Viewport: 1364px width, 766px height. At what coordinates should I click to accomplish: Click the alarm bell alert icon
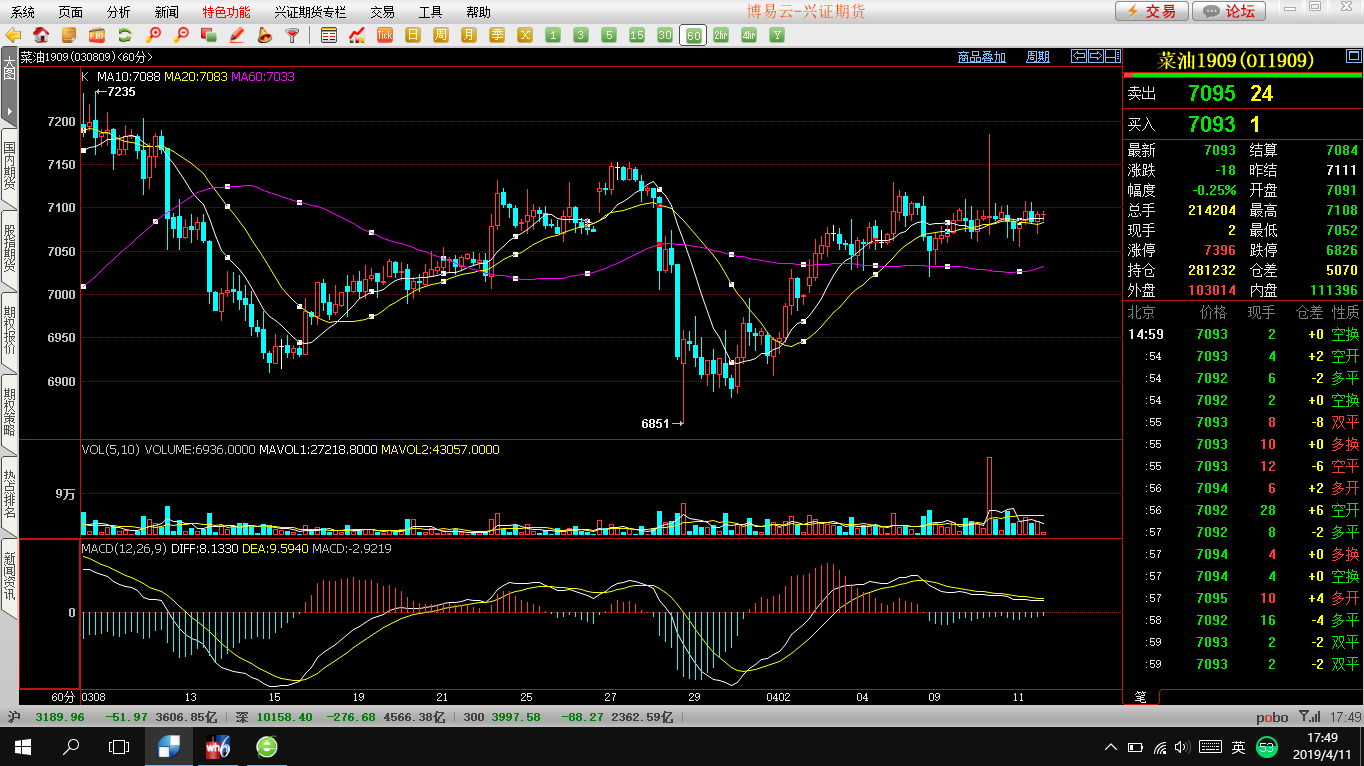[x=264, y=35]
